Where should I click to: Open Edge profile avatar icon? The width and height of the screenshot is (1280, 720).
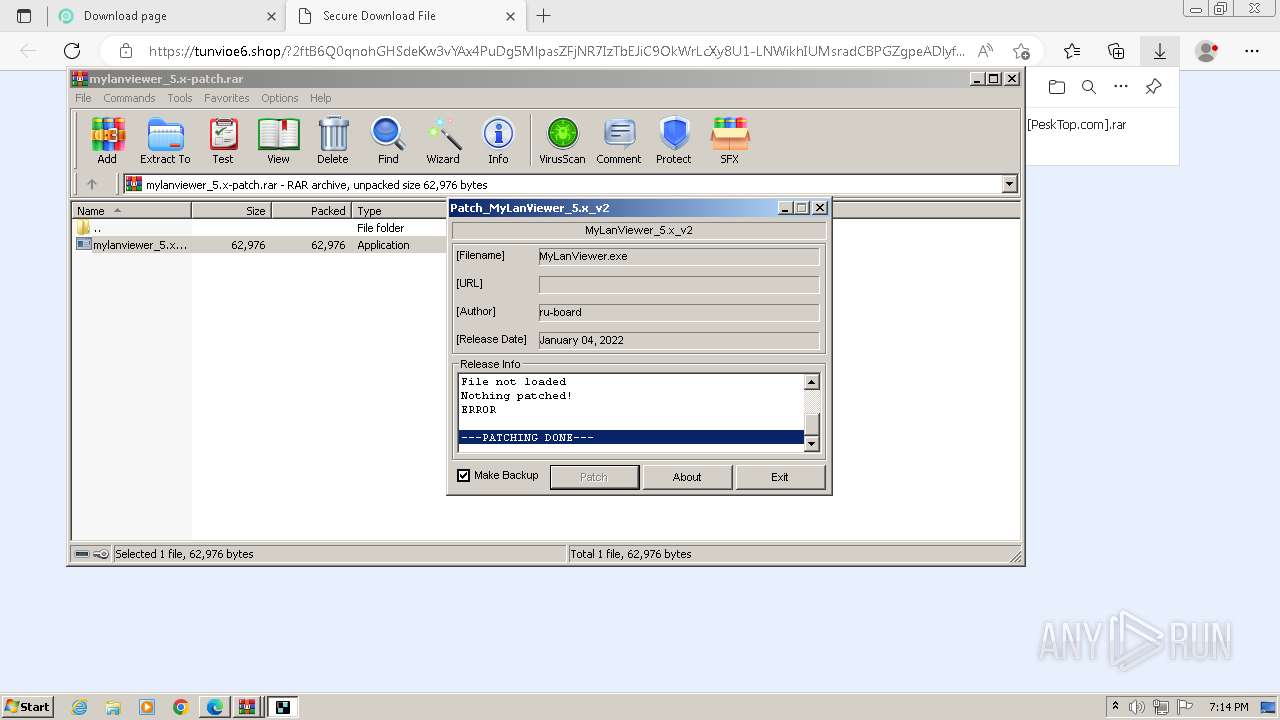pyautogui.click(x=1207, y=51)
